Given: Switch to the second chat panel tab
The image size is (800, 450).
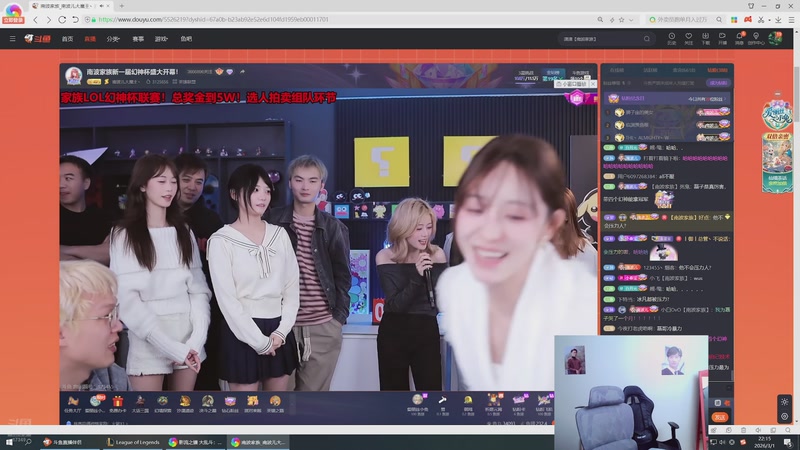Looking at the screenshot, I should (x=650, y=70).
